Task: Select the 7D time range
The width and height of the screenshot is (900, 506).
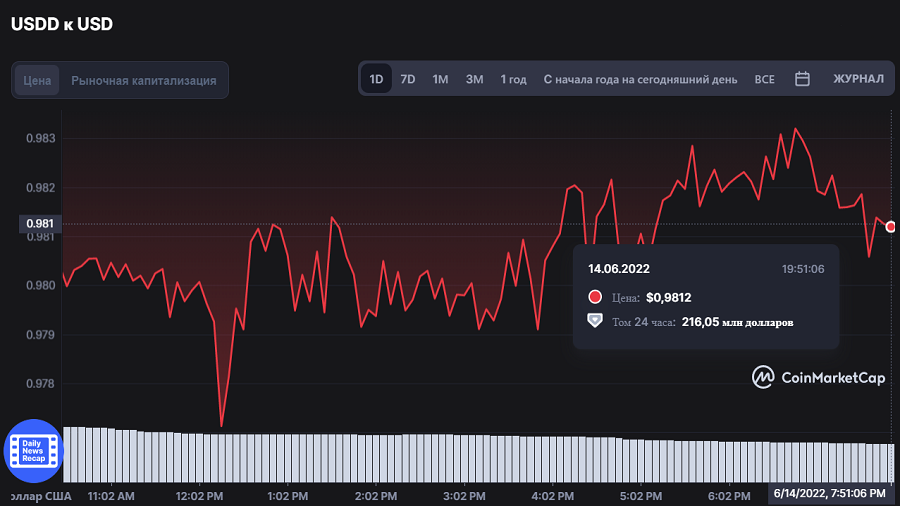Action: pyautogui.click(x=408, y=79)
